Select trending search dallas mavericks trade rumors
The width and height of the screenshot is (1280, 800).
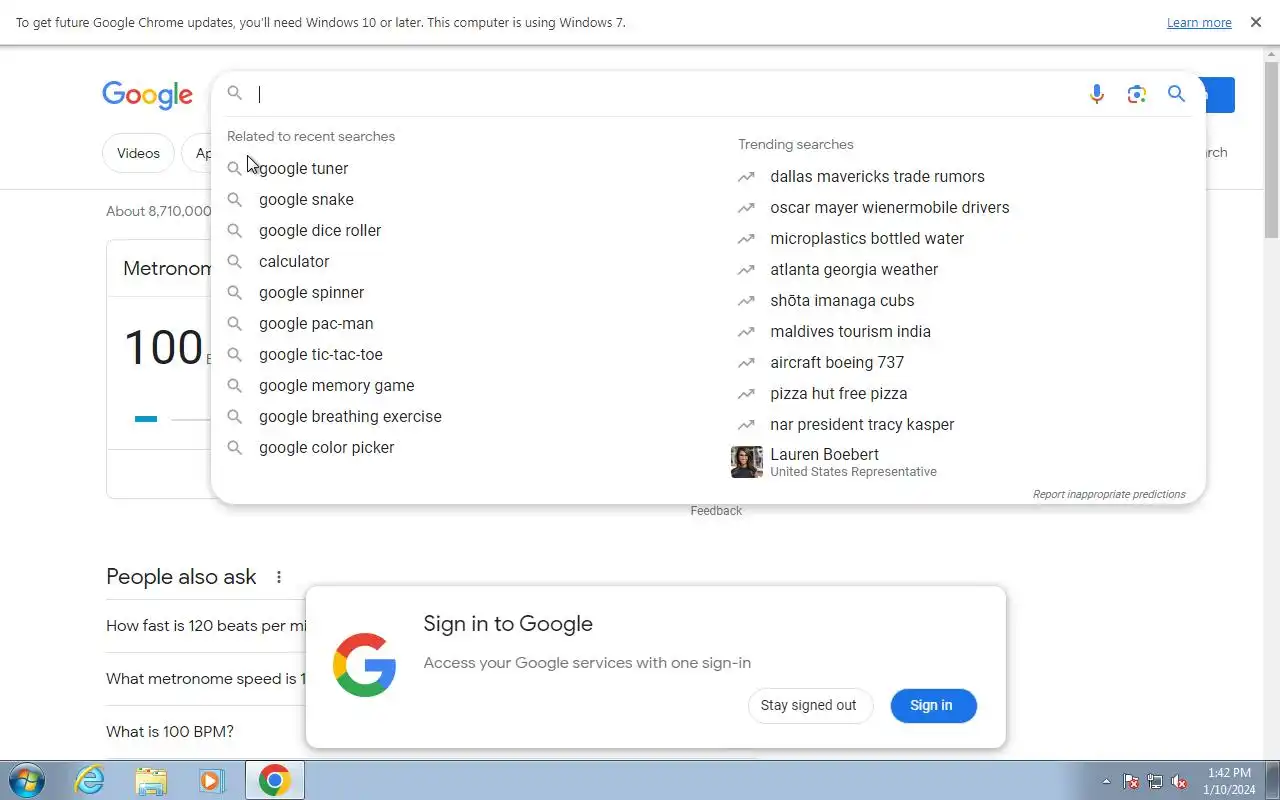coord(877,176)
